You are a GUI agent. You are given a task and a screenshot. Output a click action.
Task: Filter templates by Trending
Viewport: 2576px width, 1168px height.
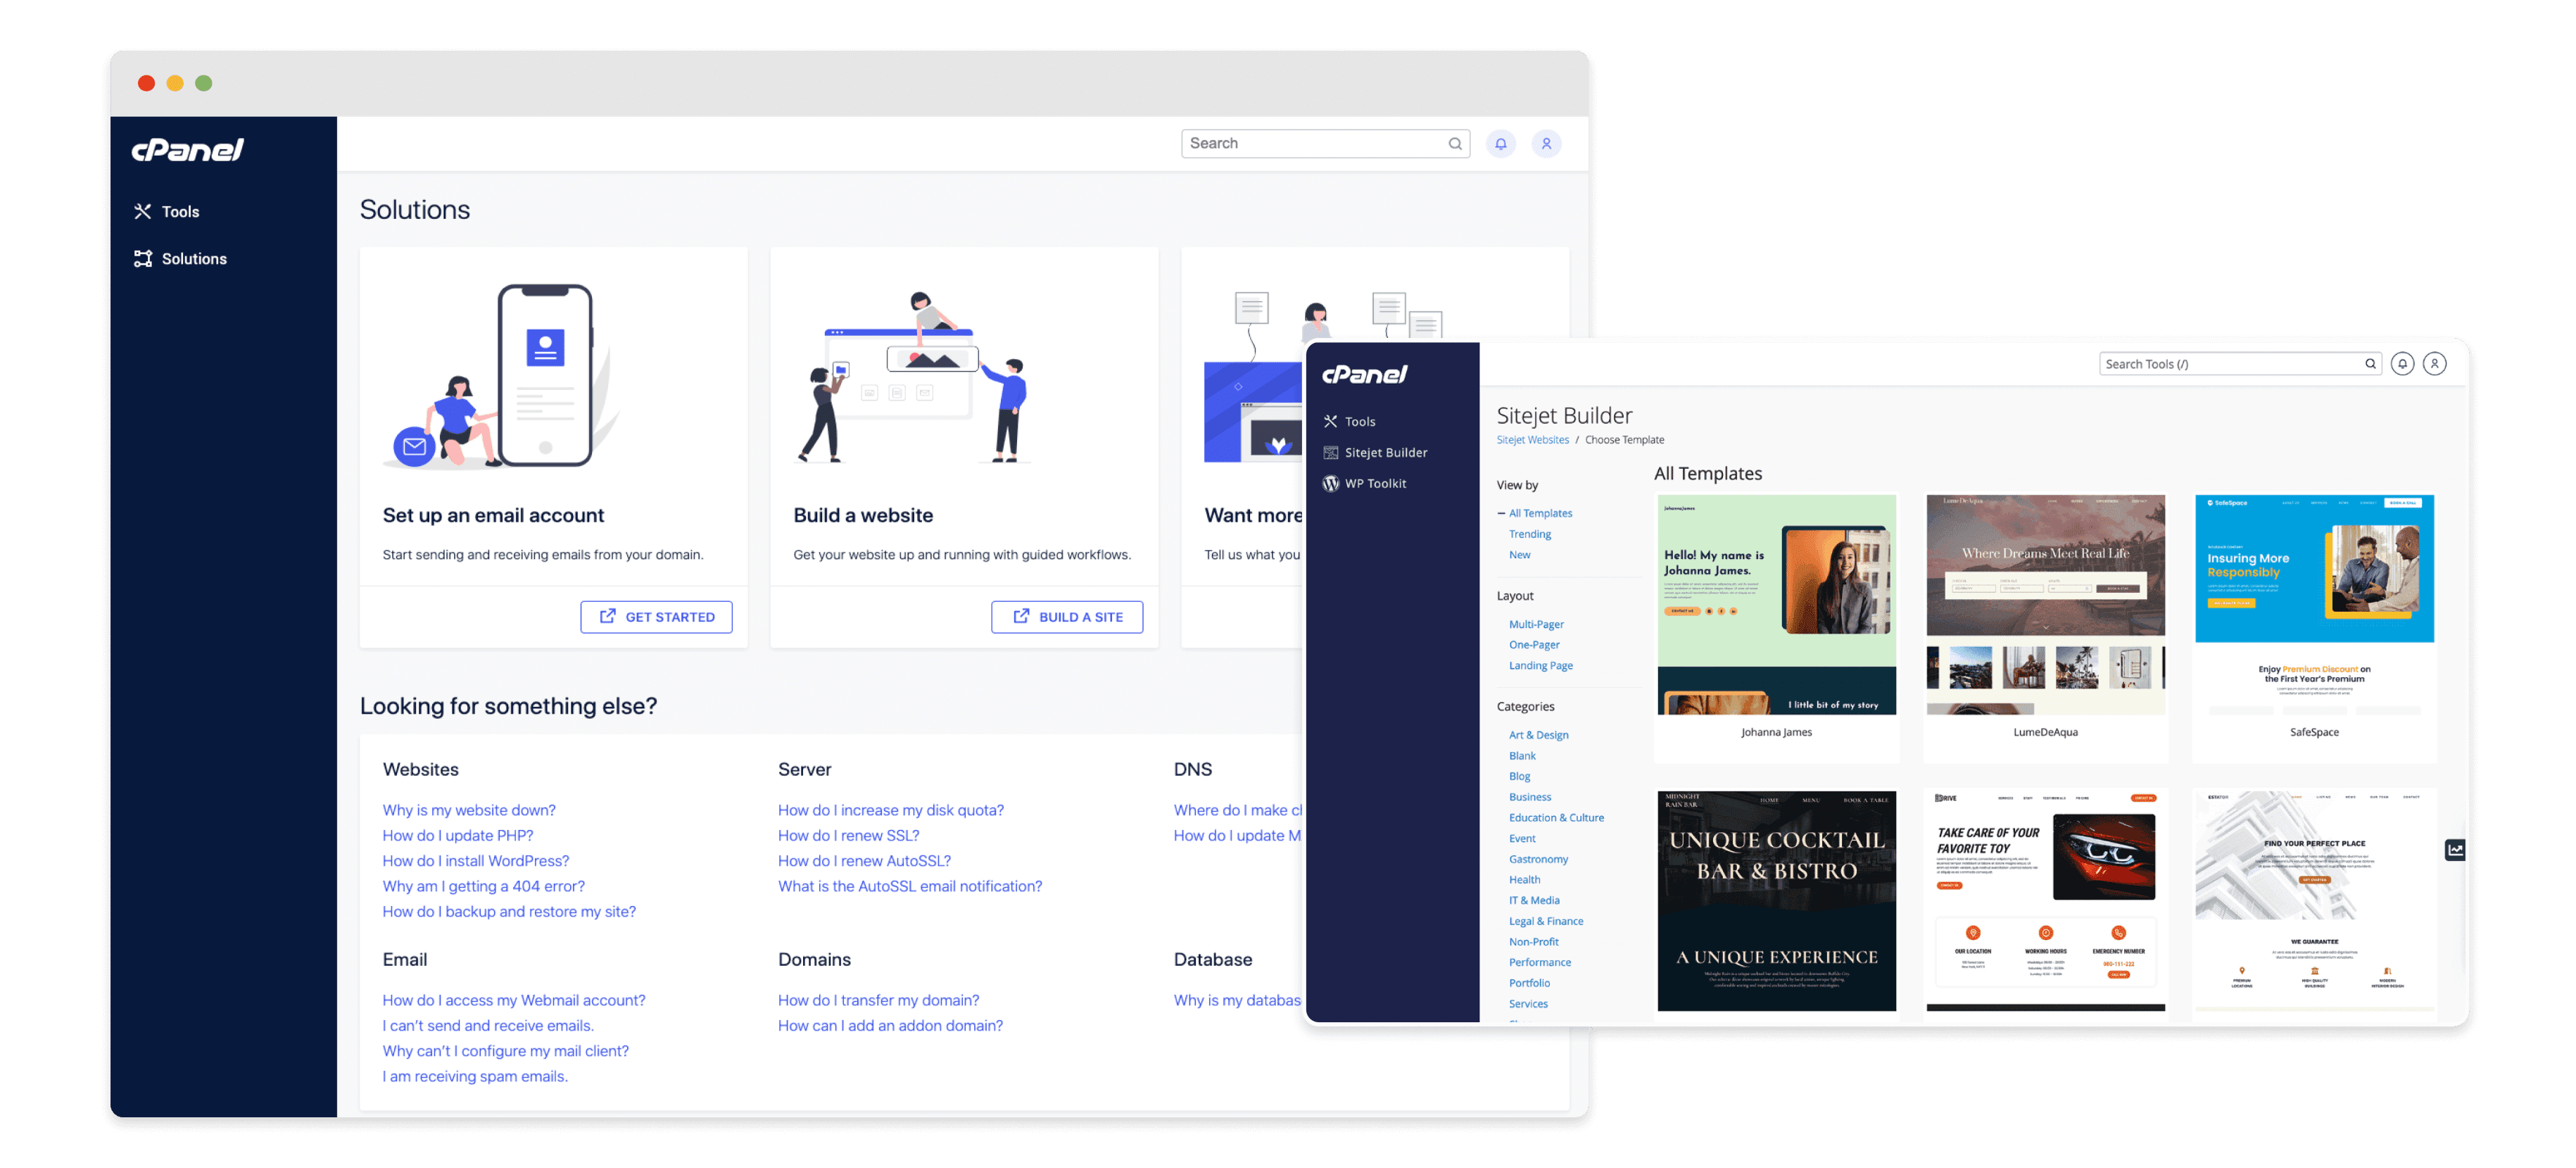[1530, 534]
